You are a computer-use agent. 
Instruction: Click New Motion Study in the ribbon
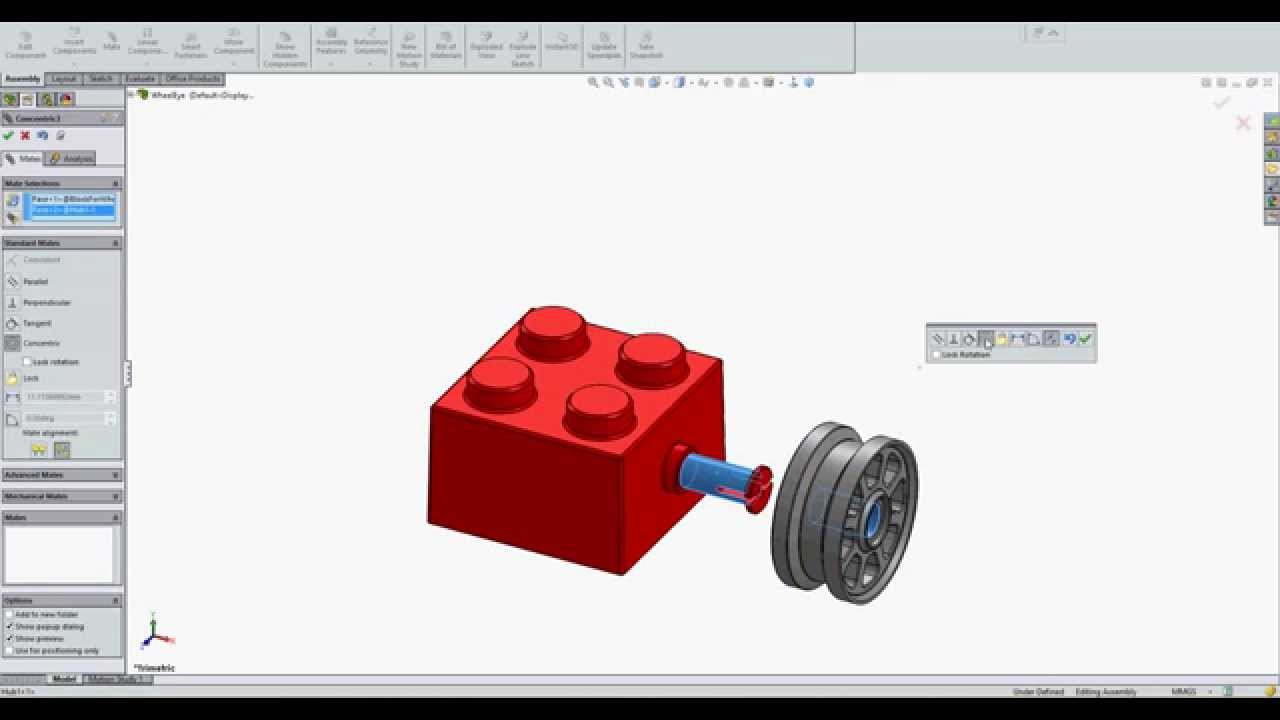pyautogui.click(x=409, y=50)
